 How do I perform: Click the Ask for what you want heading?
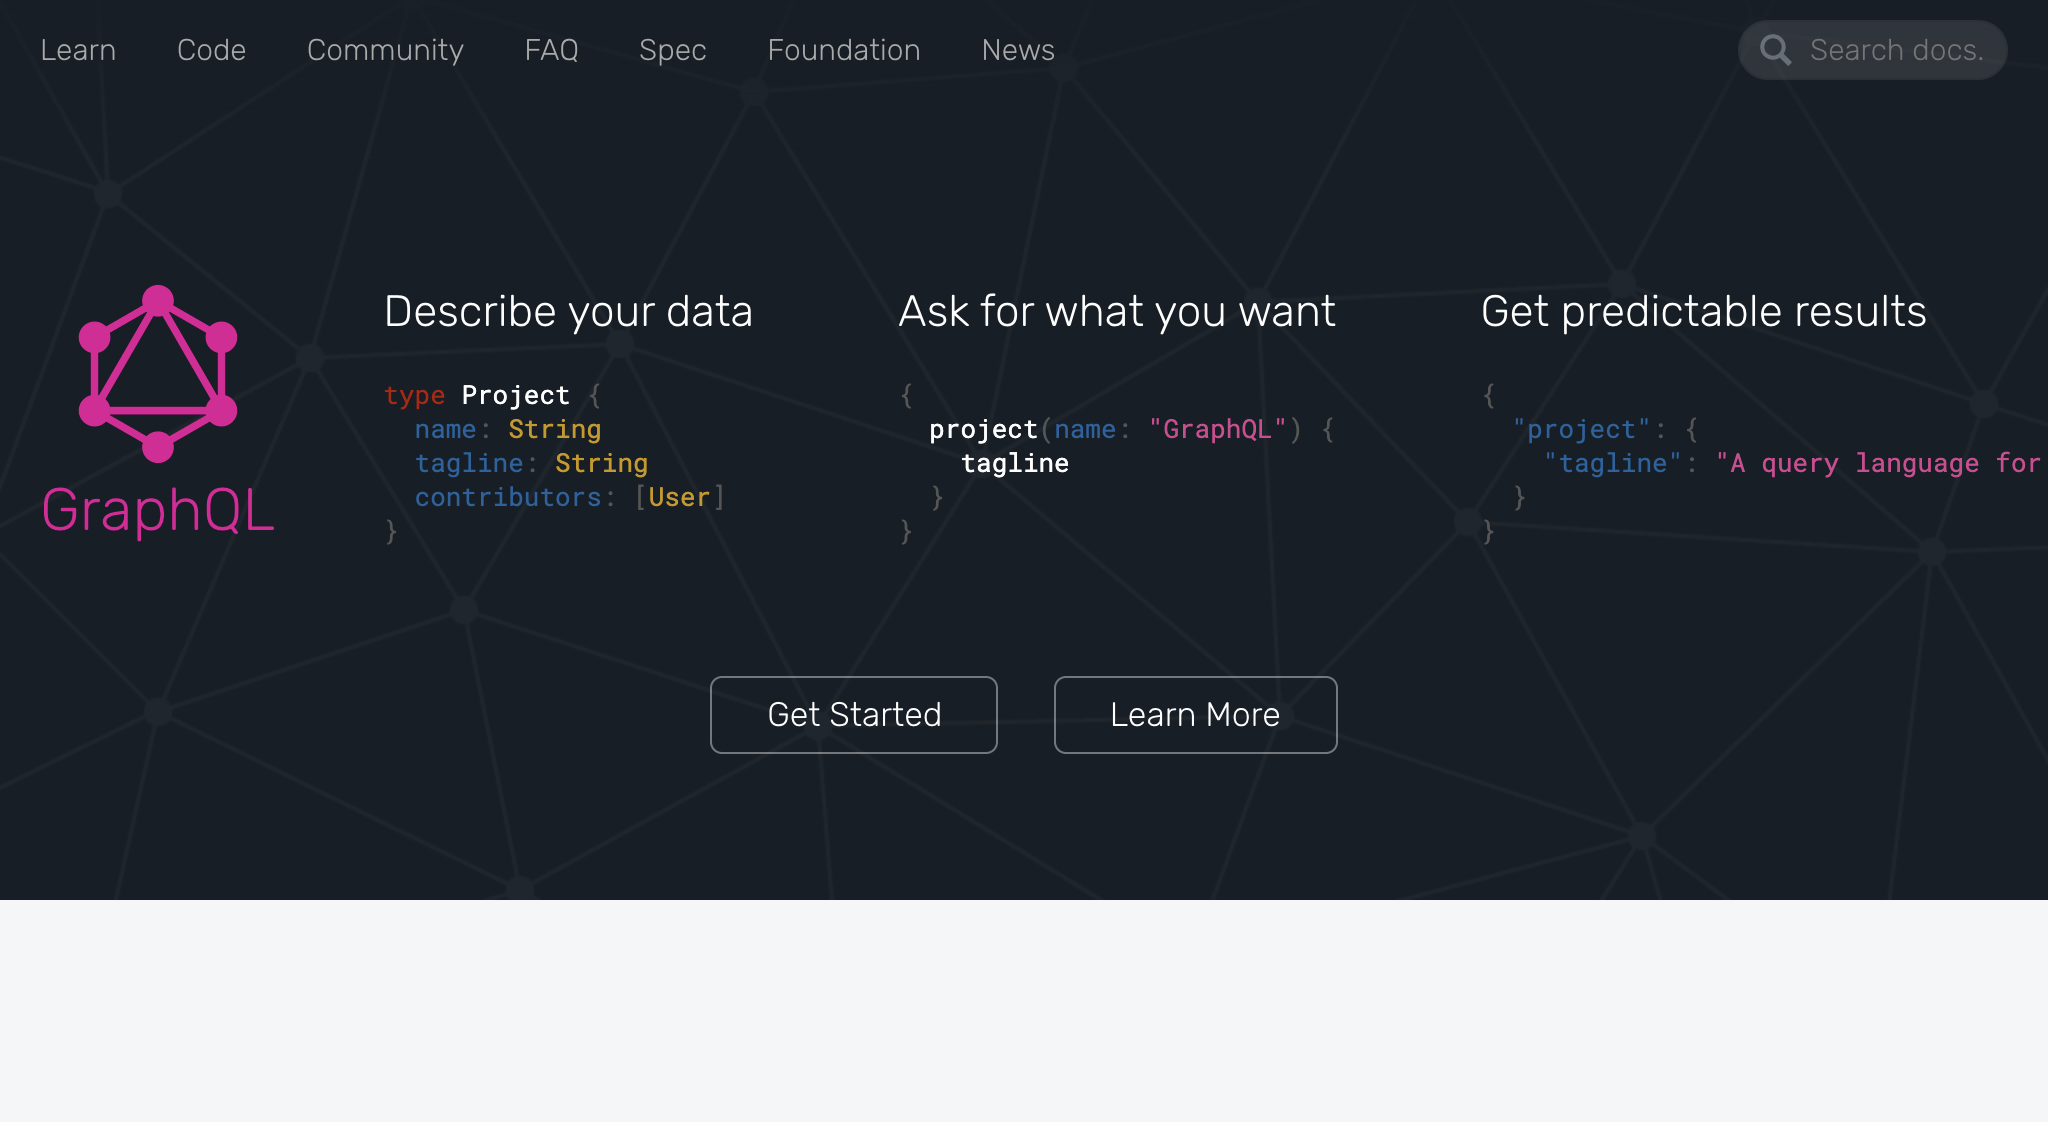[1116, 312]
